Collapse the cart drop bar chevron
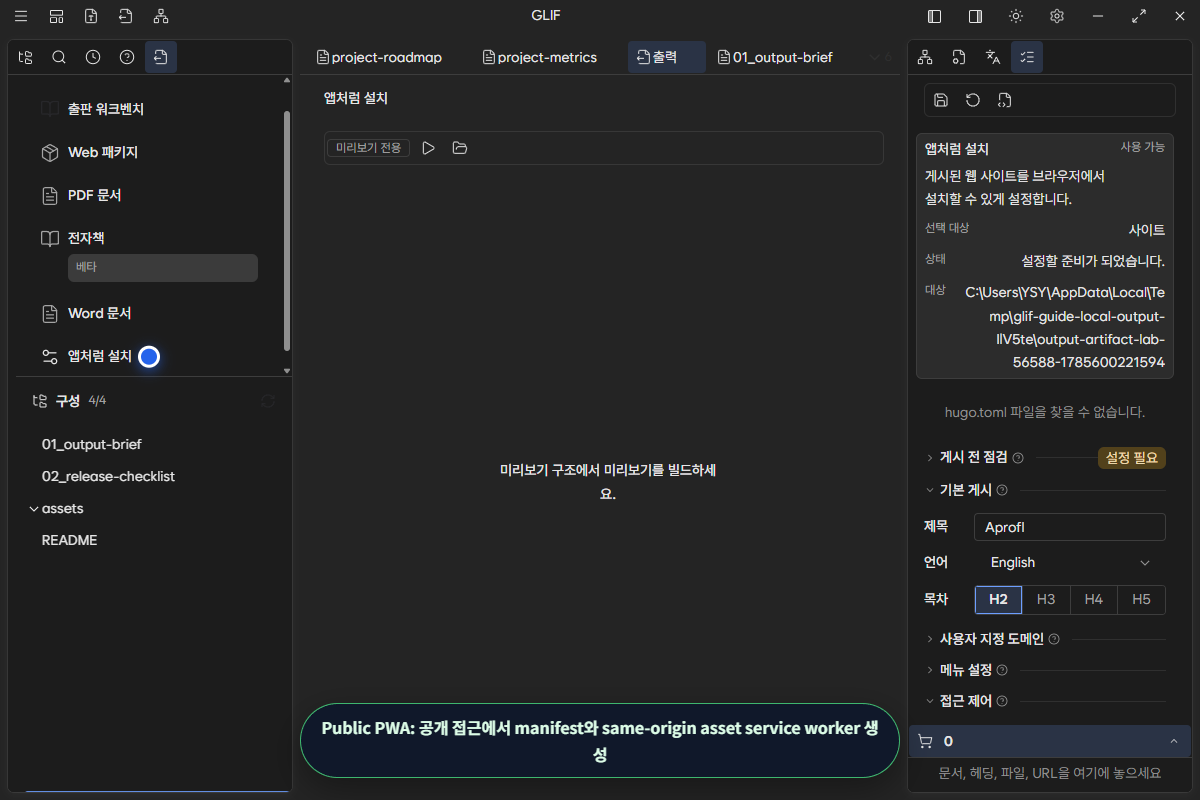The width and height of the screenshot is (1200, 800). [1173, 742]
